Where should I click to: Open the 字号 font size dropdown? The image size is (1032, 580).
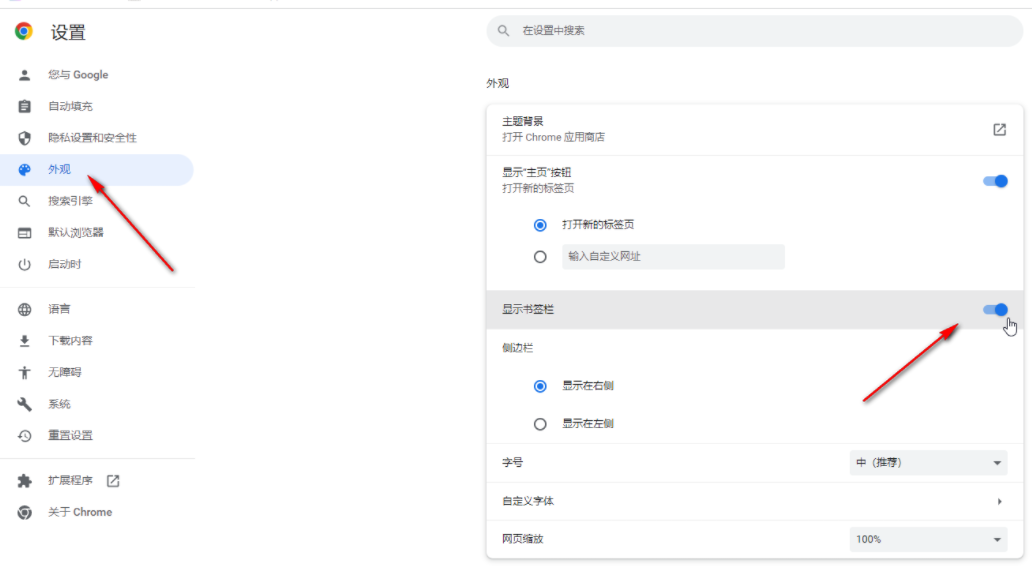click(928, 463)
